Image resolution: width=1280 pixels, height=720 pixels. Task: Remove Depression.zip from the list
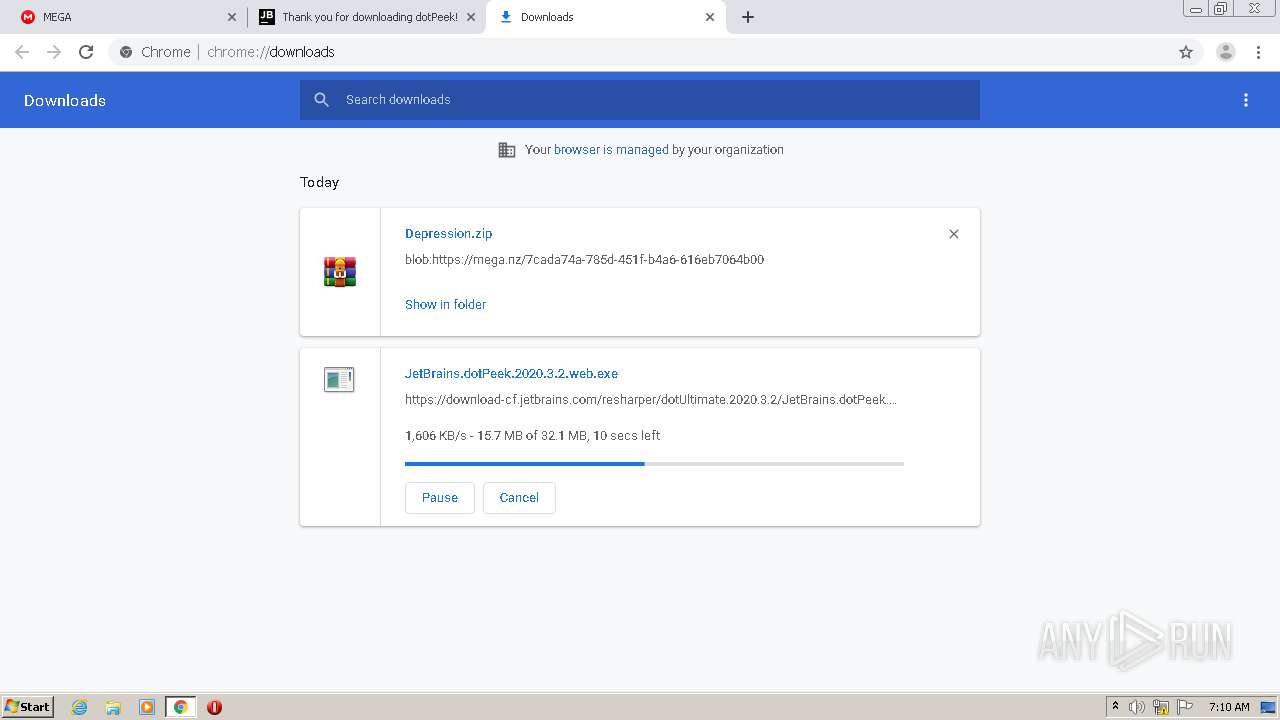tap(954, 234)
